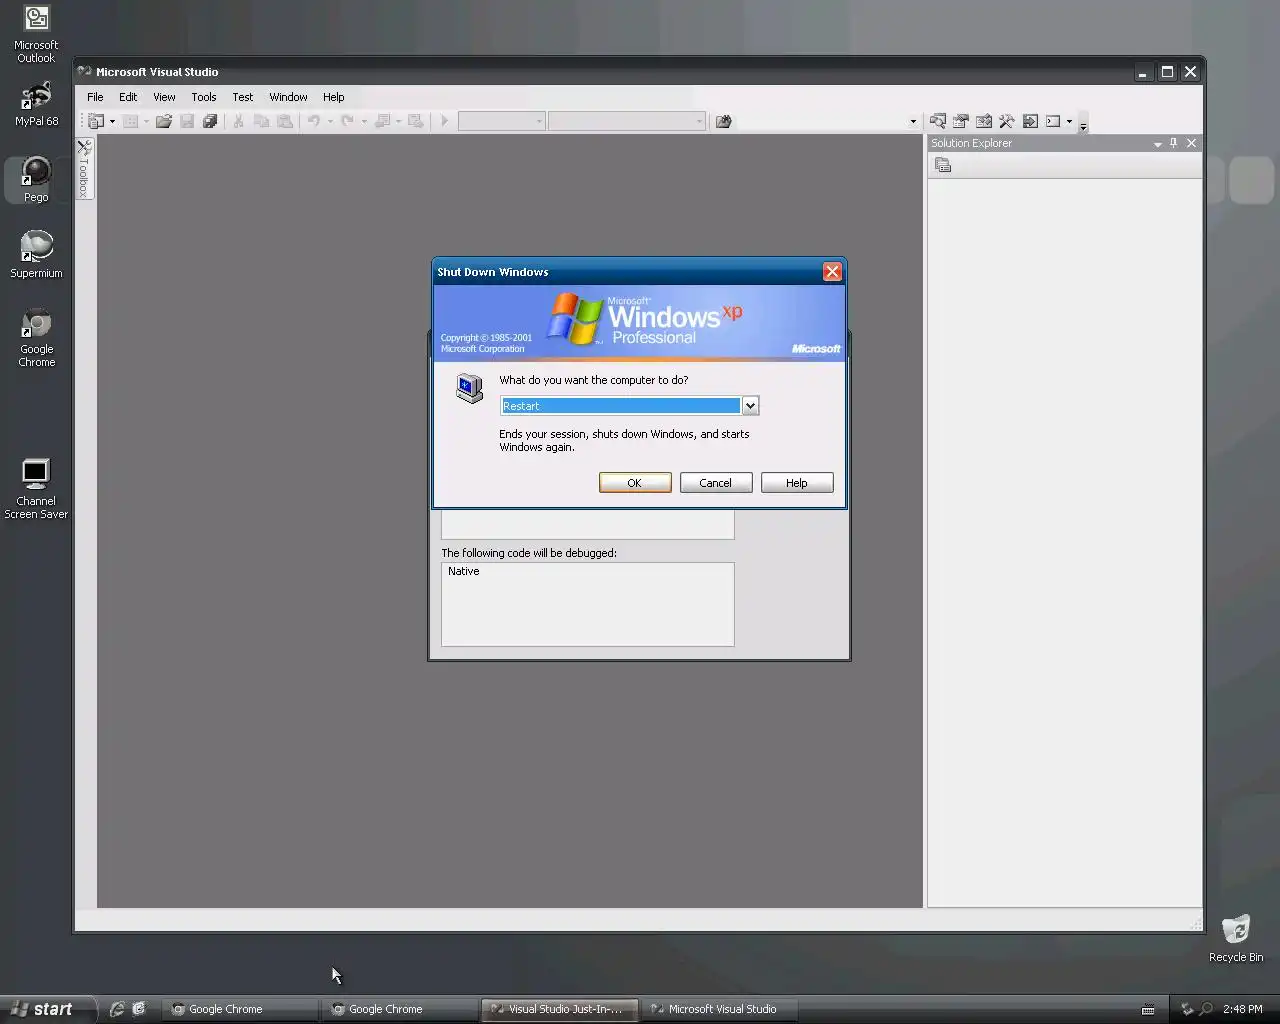Click the Paste clipboard icon
Viewport: 1280px width, 1024px height.
pos(285,121)
